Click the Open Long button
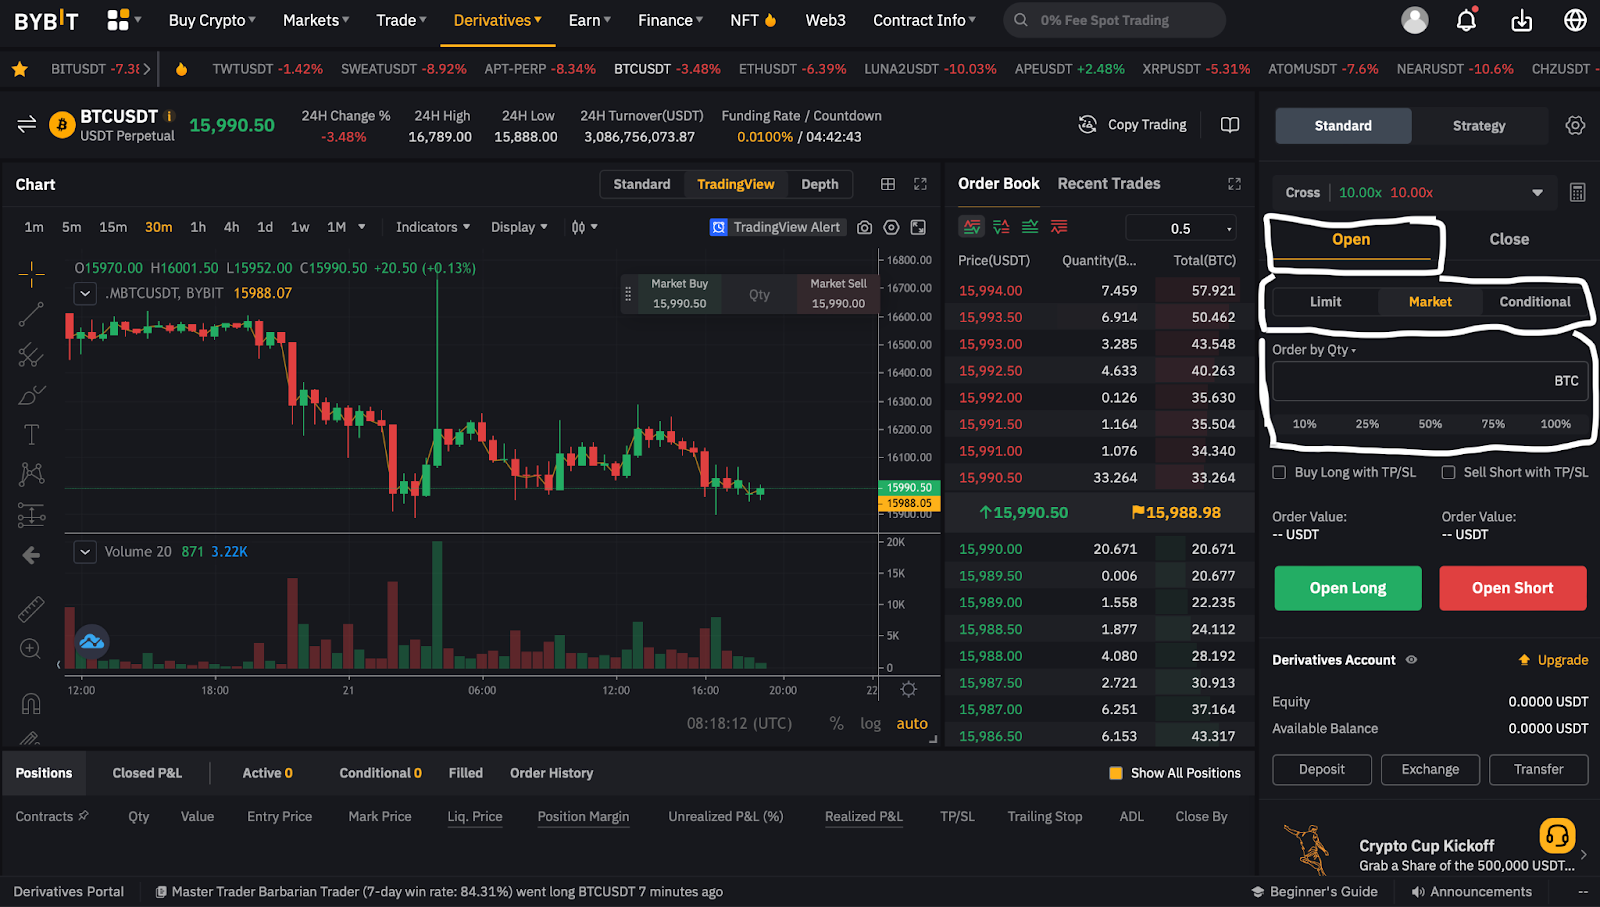 [1348, 588]
